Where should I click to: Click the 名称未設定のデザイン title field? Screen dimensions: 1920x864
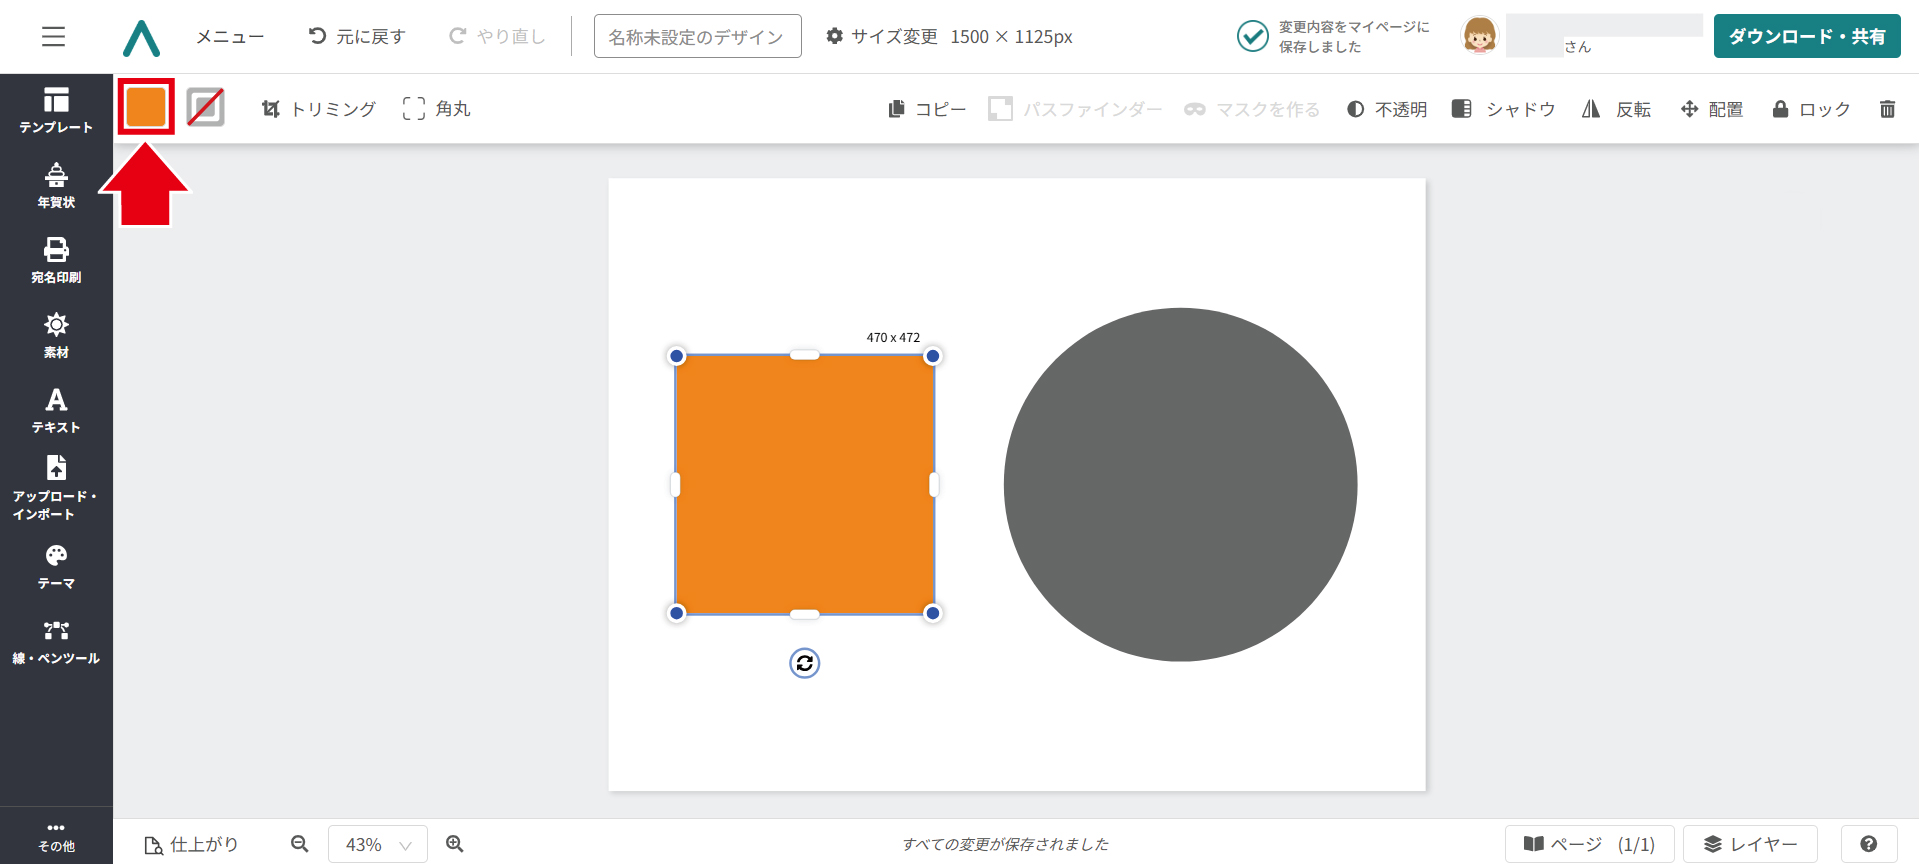pos(697,37)
